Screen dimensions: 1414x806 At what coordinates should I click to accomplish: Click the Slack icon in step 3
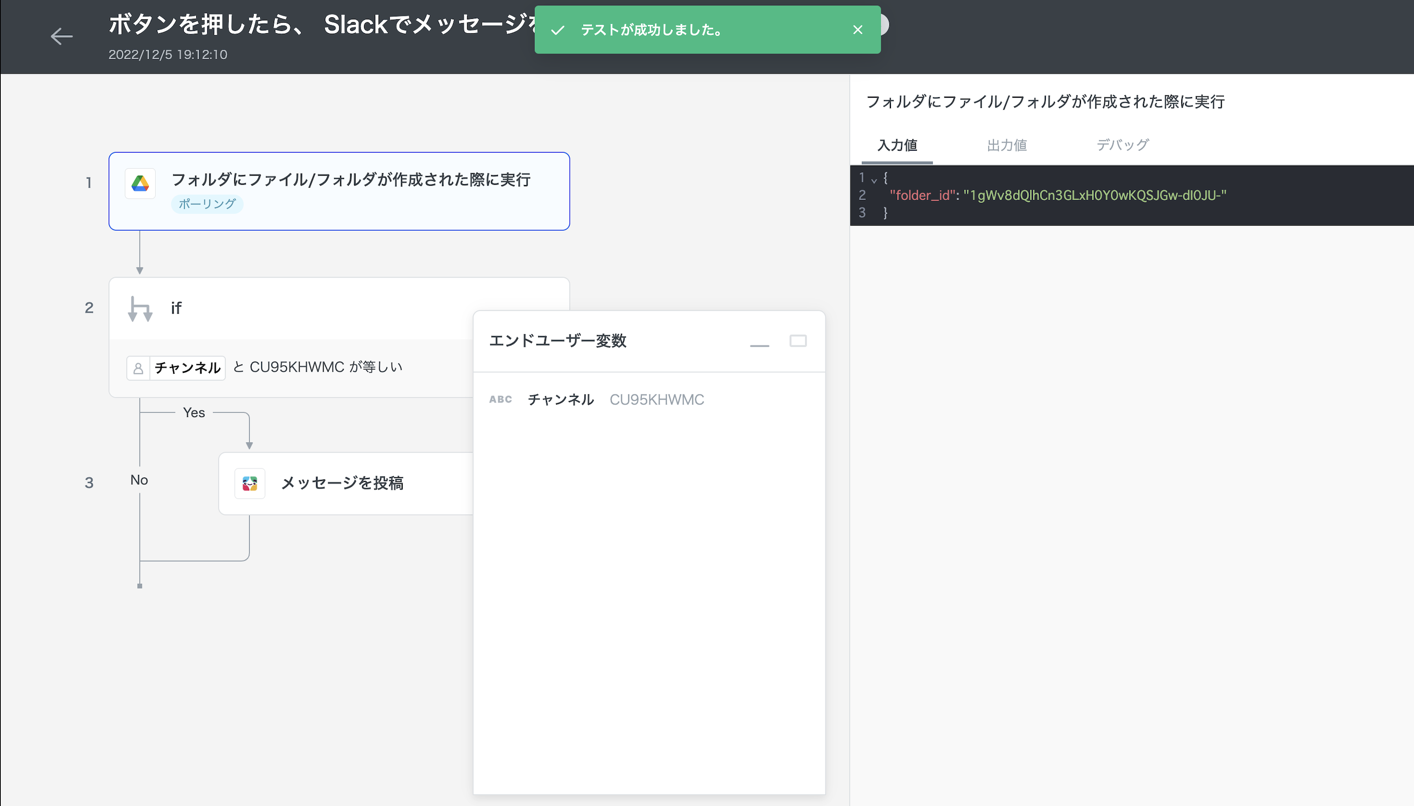tap(250, 483)
